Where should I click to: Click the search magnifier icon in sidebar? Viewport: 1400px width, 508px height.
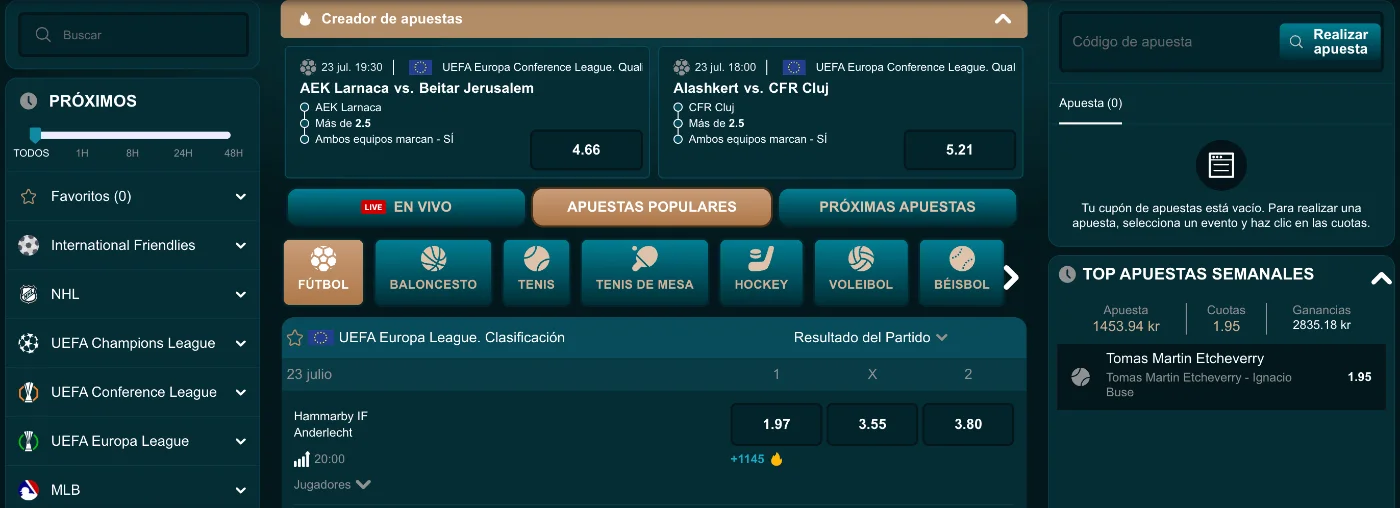coord(43,35)
